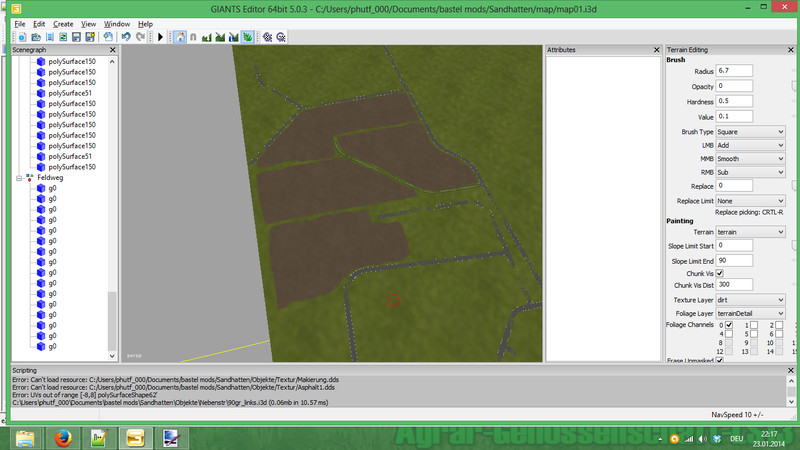Click the Opacity input field
The width and height of the screenshot is (800, 450).
[x=734, y=86]
